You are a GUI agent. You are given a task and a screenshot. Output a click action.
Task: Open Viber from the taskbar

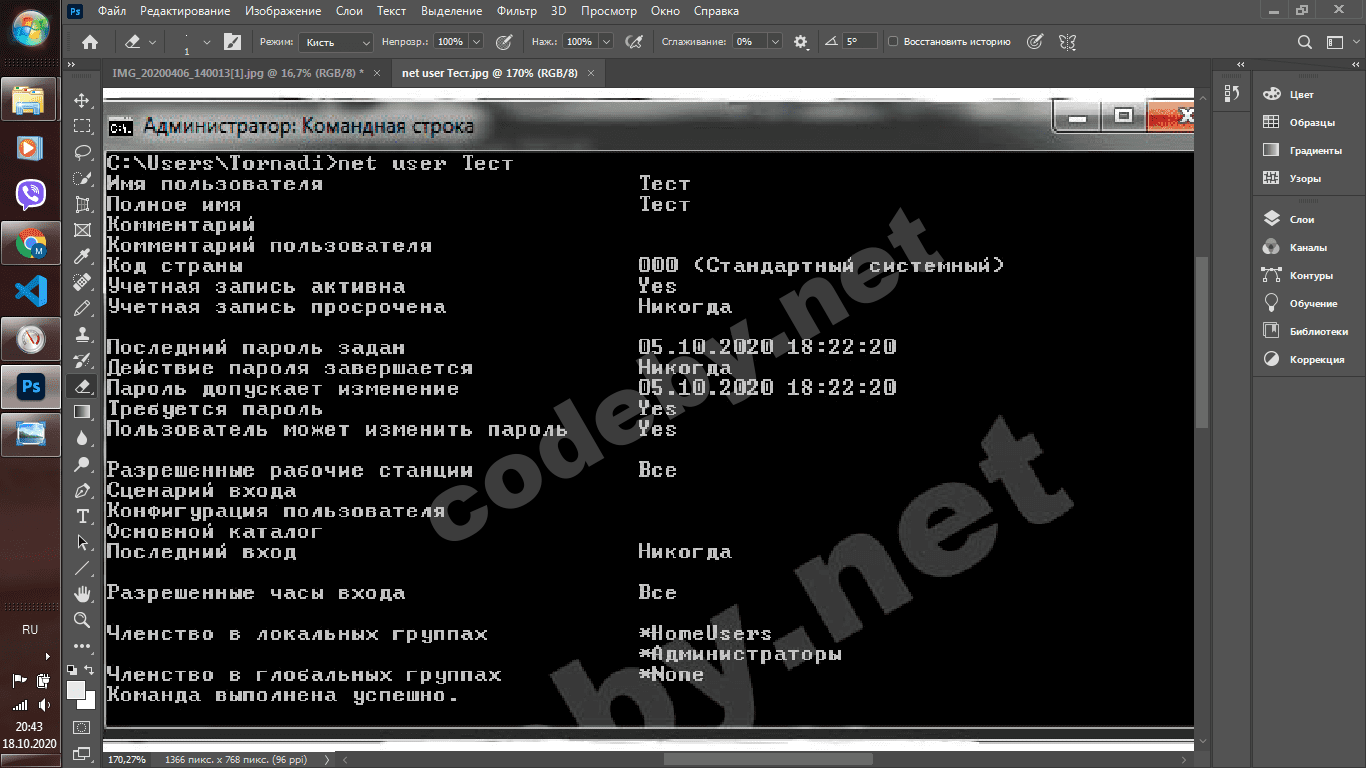(x=30, y=194)
